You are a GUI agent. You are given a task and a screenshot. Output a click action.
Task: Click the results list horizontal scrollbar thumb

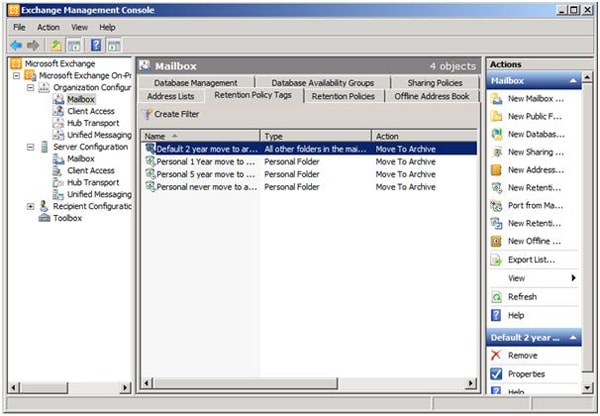point(245,383)
